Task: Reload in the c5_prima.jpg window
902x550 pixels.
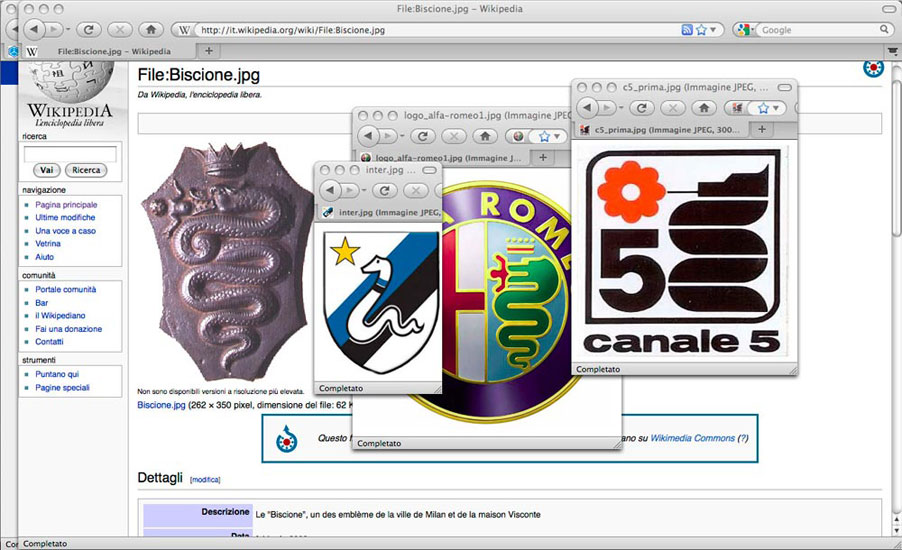Action: [641, 108]
